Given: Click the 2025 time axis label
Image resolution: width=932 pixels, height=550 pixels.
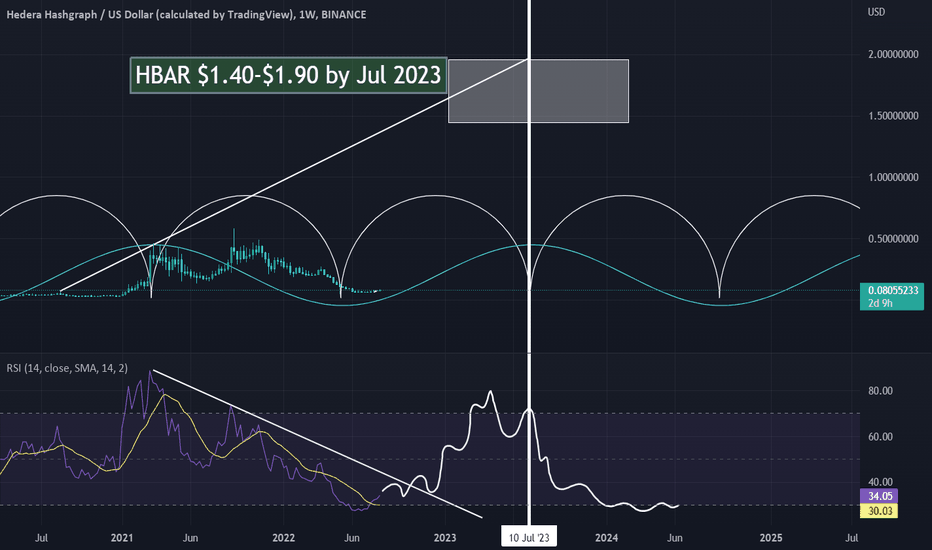Looking at the screenshot, I should (x=771, y=538).
